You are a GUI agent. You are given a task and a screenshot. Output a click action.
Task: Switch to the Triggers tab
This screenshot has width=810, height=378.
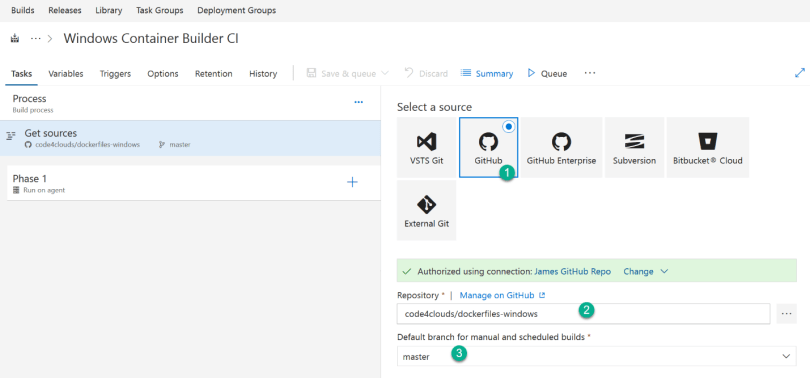tap(115, 74)
